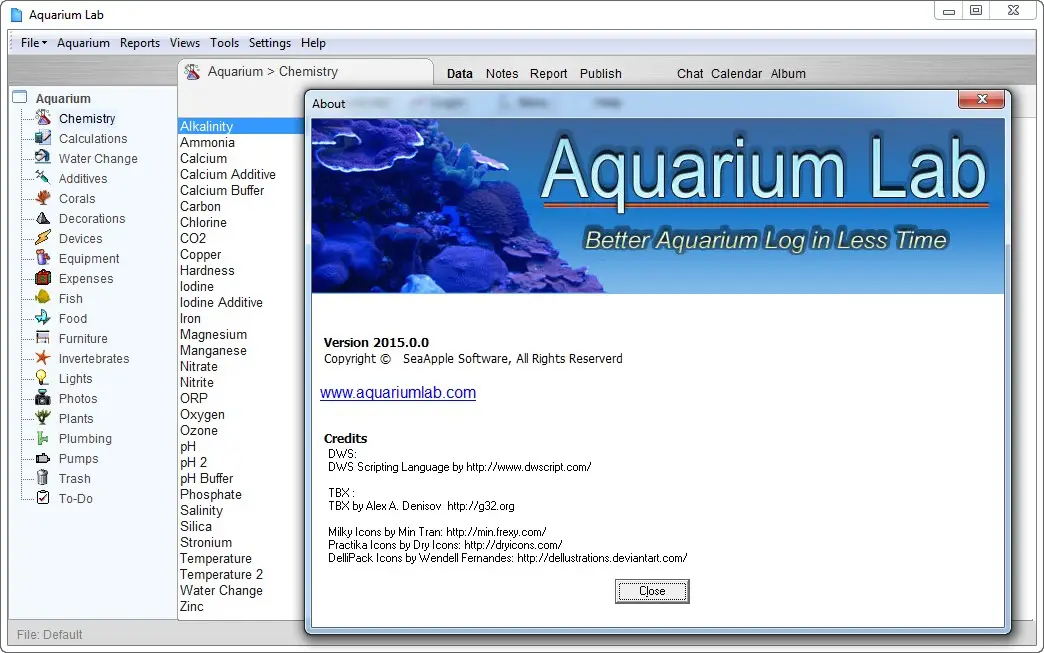Click the Close button in About dialog
Viewport: 1044px width, 653px height.
tap(652, 591)
